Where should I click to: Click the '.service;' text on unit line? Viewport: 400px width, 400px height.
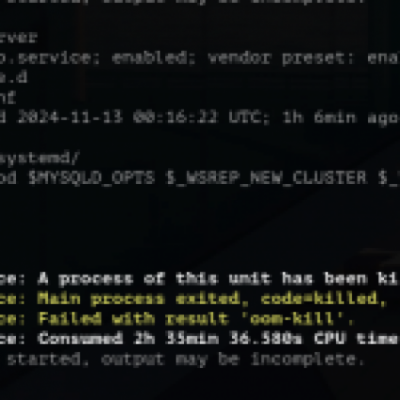(55, 58)
